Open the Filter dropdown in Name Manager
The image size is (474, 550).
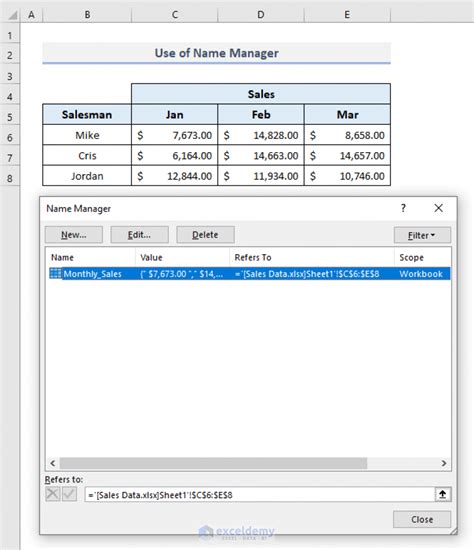422,235
